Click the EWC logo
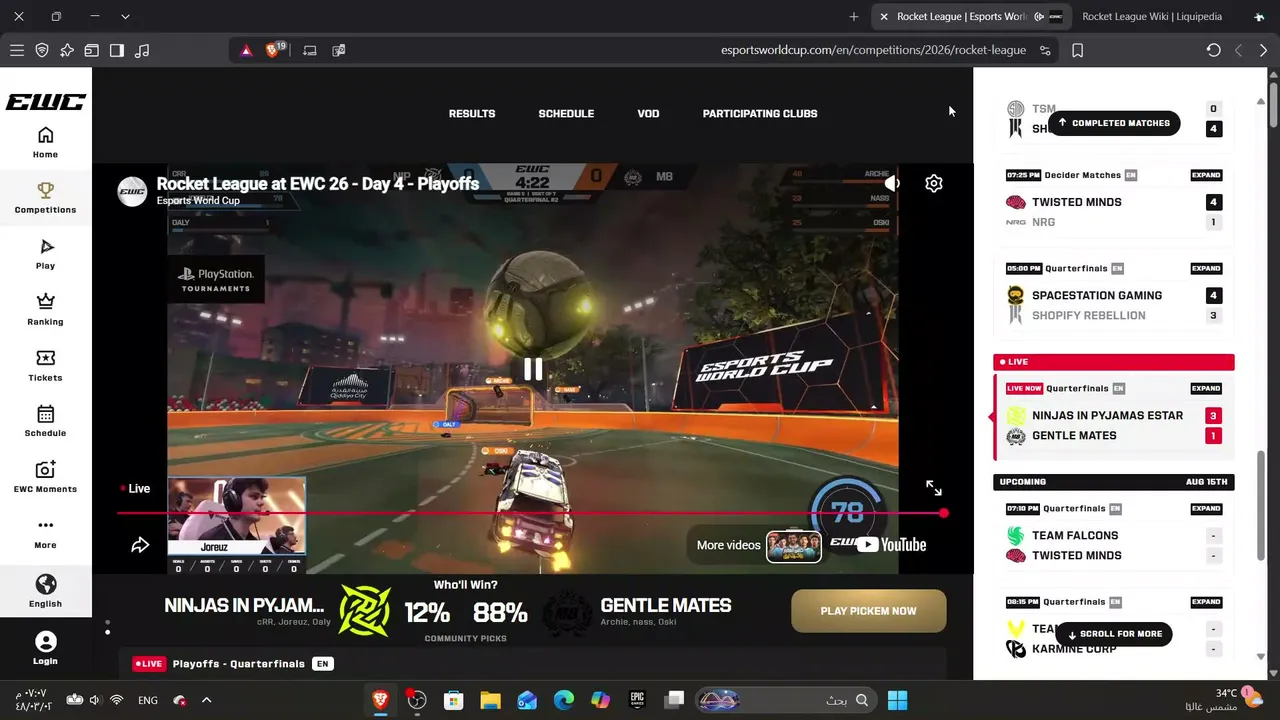 [45, 102]
